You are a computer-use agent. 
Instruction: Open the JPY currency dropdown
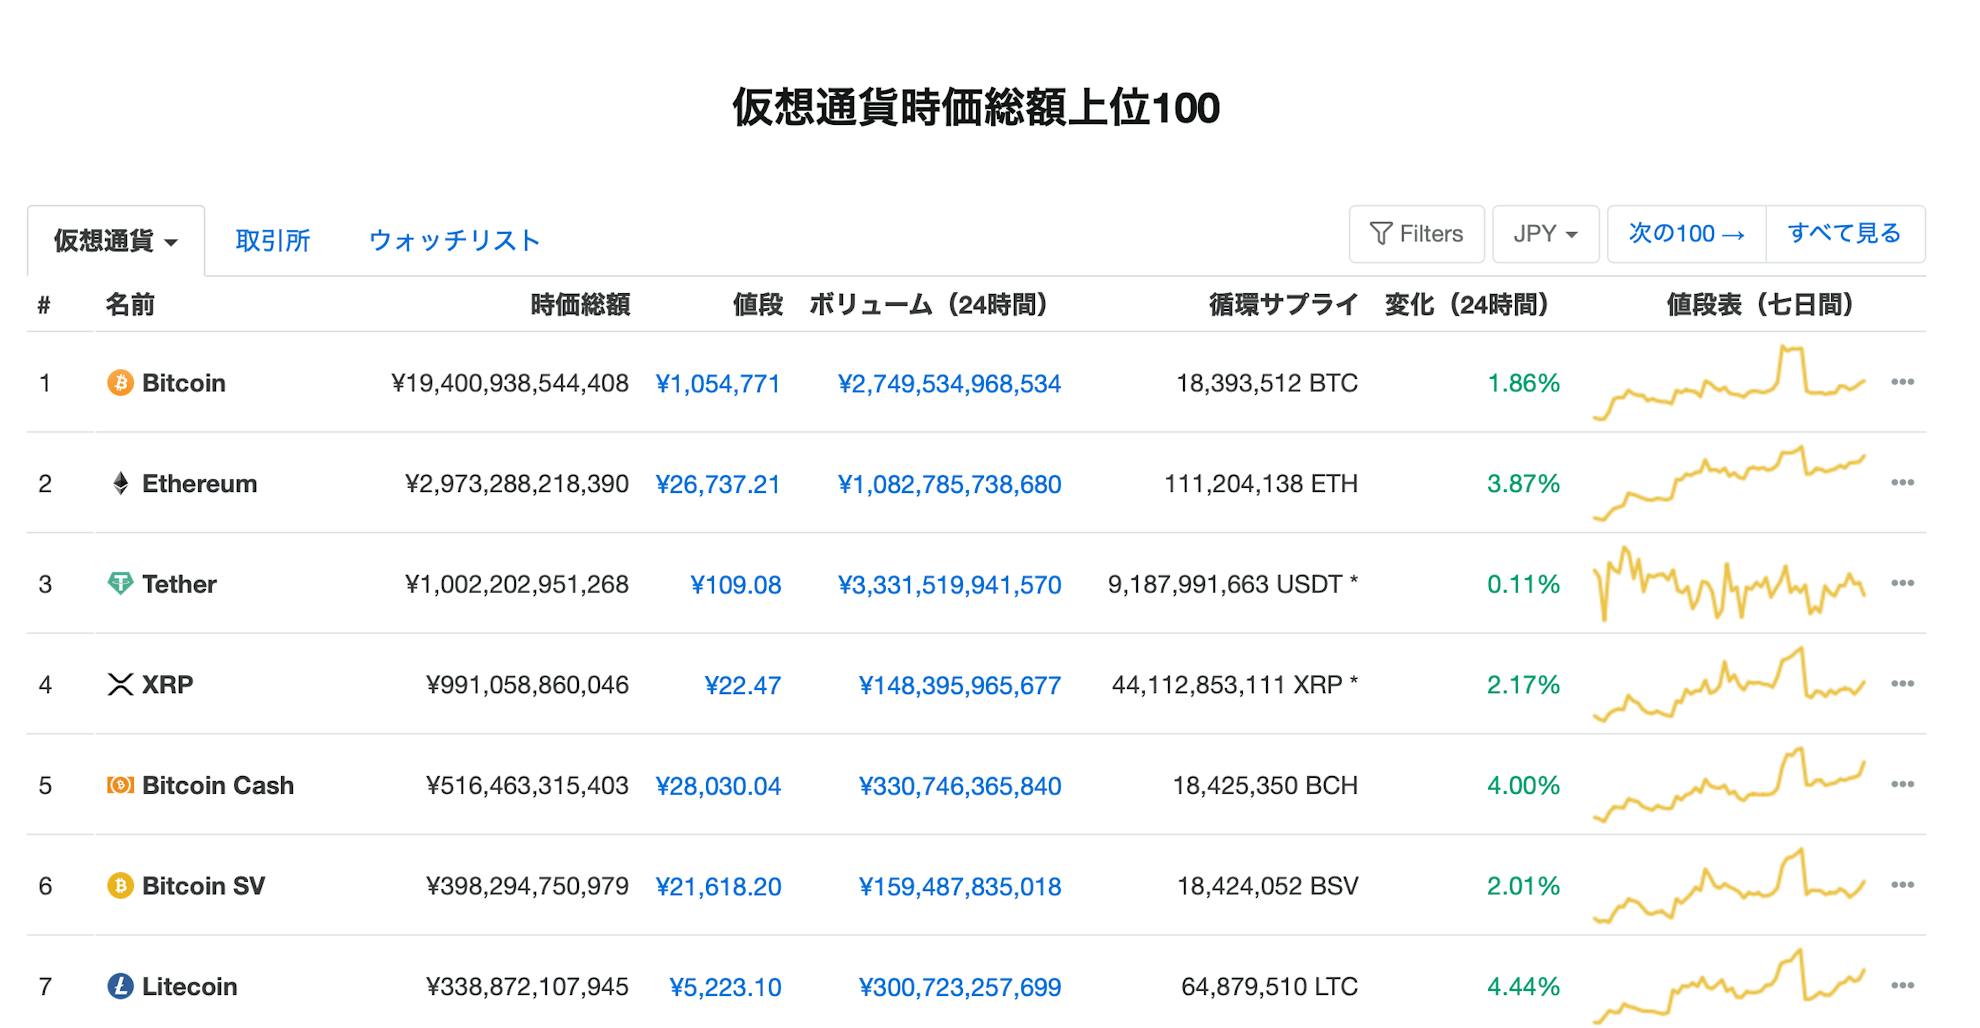1546,234
